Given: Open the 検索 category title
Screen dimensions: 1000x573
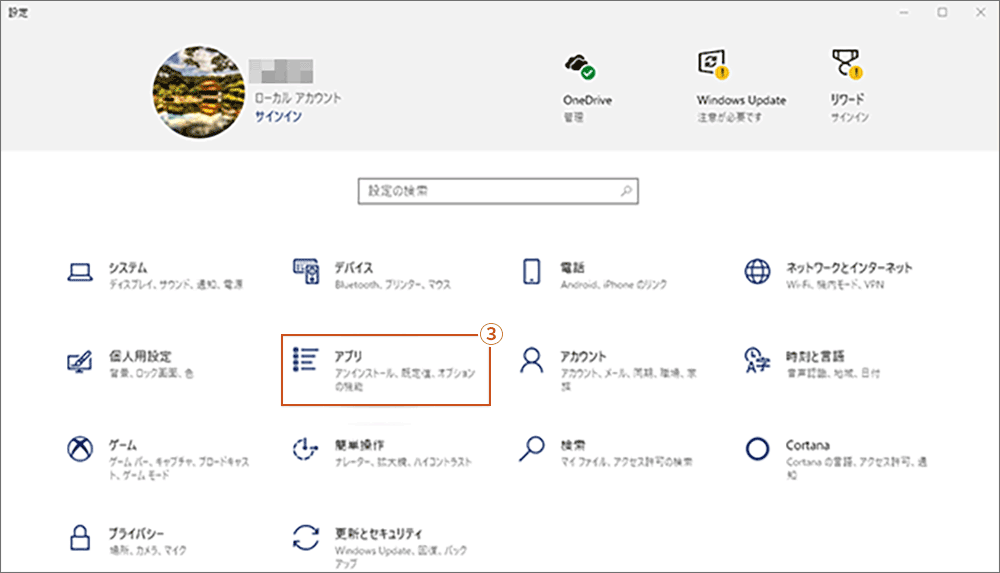Looking at the screenshot, I should click(573, 445).
